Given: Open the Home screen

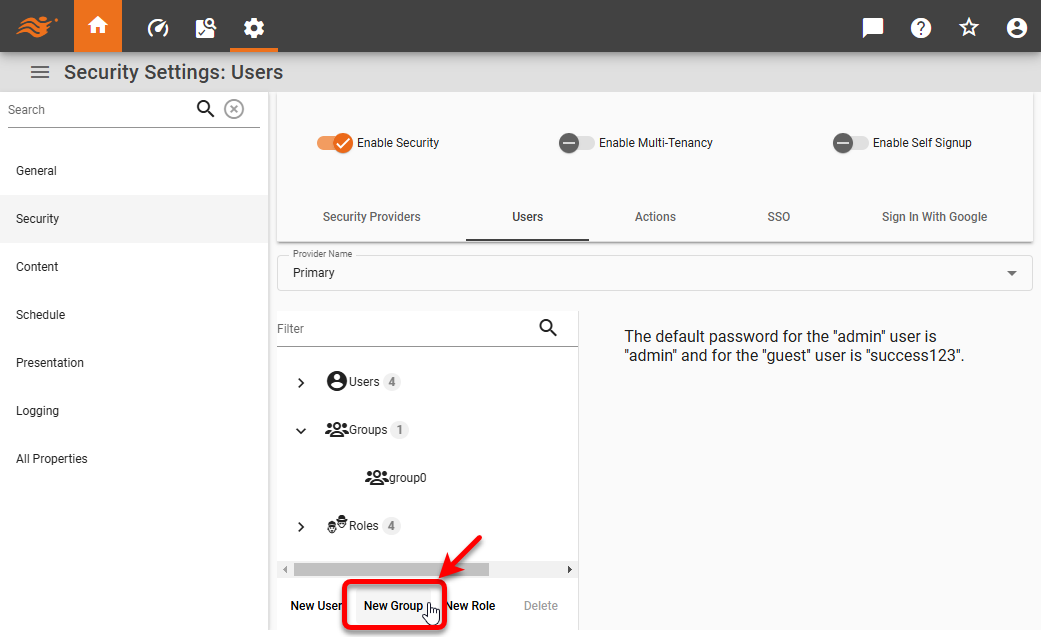Looking at the screenshot, I should click(97, 27).
